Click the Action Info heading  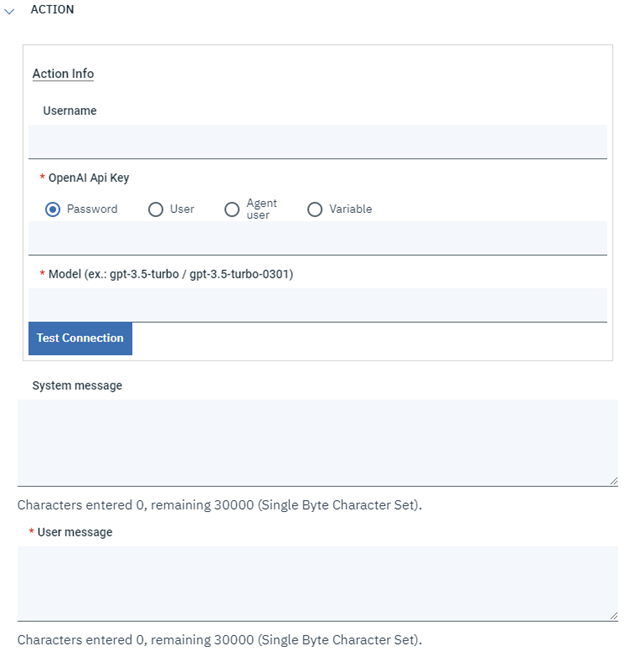[x=63, y=74]
